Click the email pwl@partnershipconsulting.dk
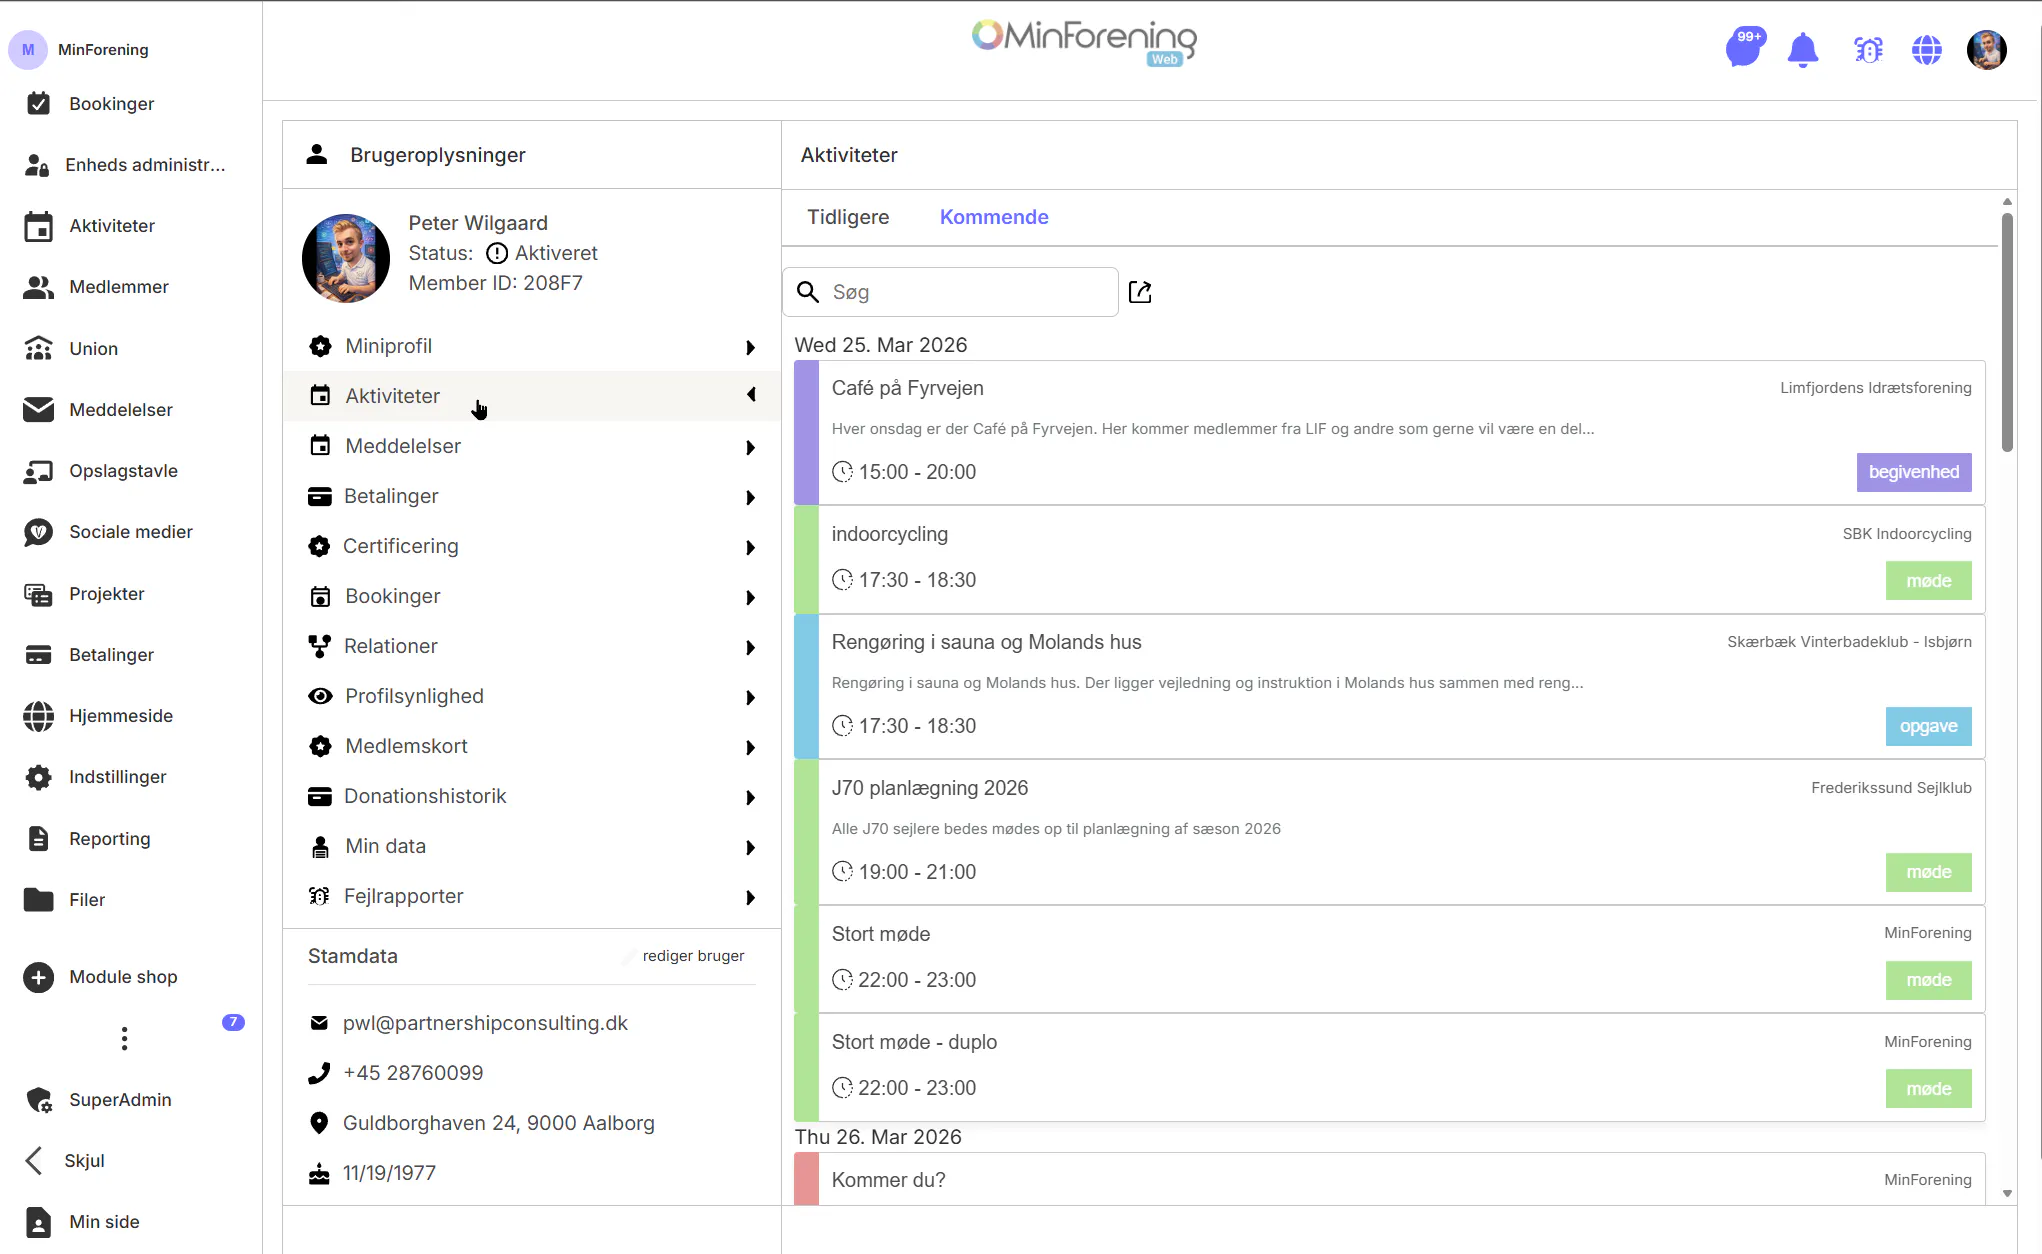 [485, 1023]
